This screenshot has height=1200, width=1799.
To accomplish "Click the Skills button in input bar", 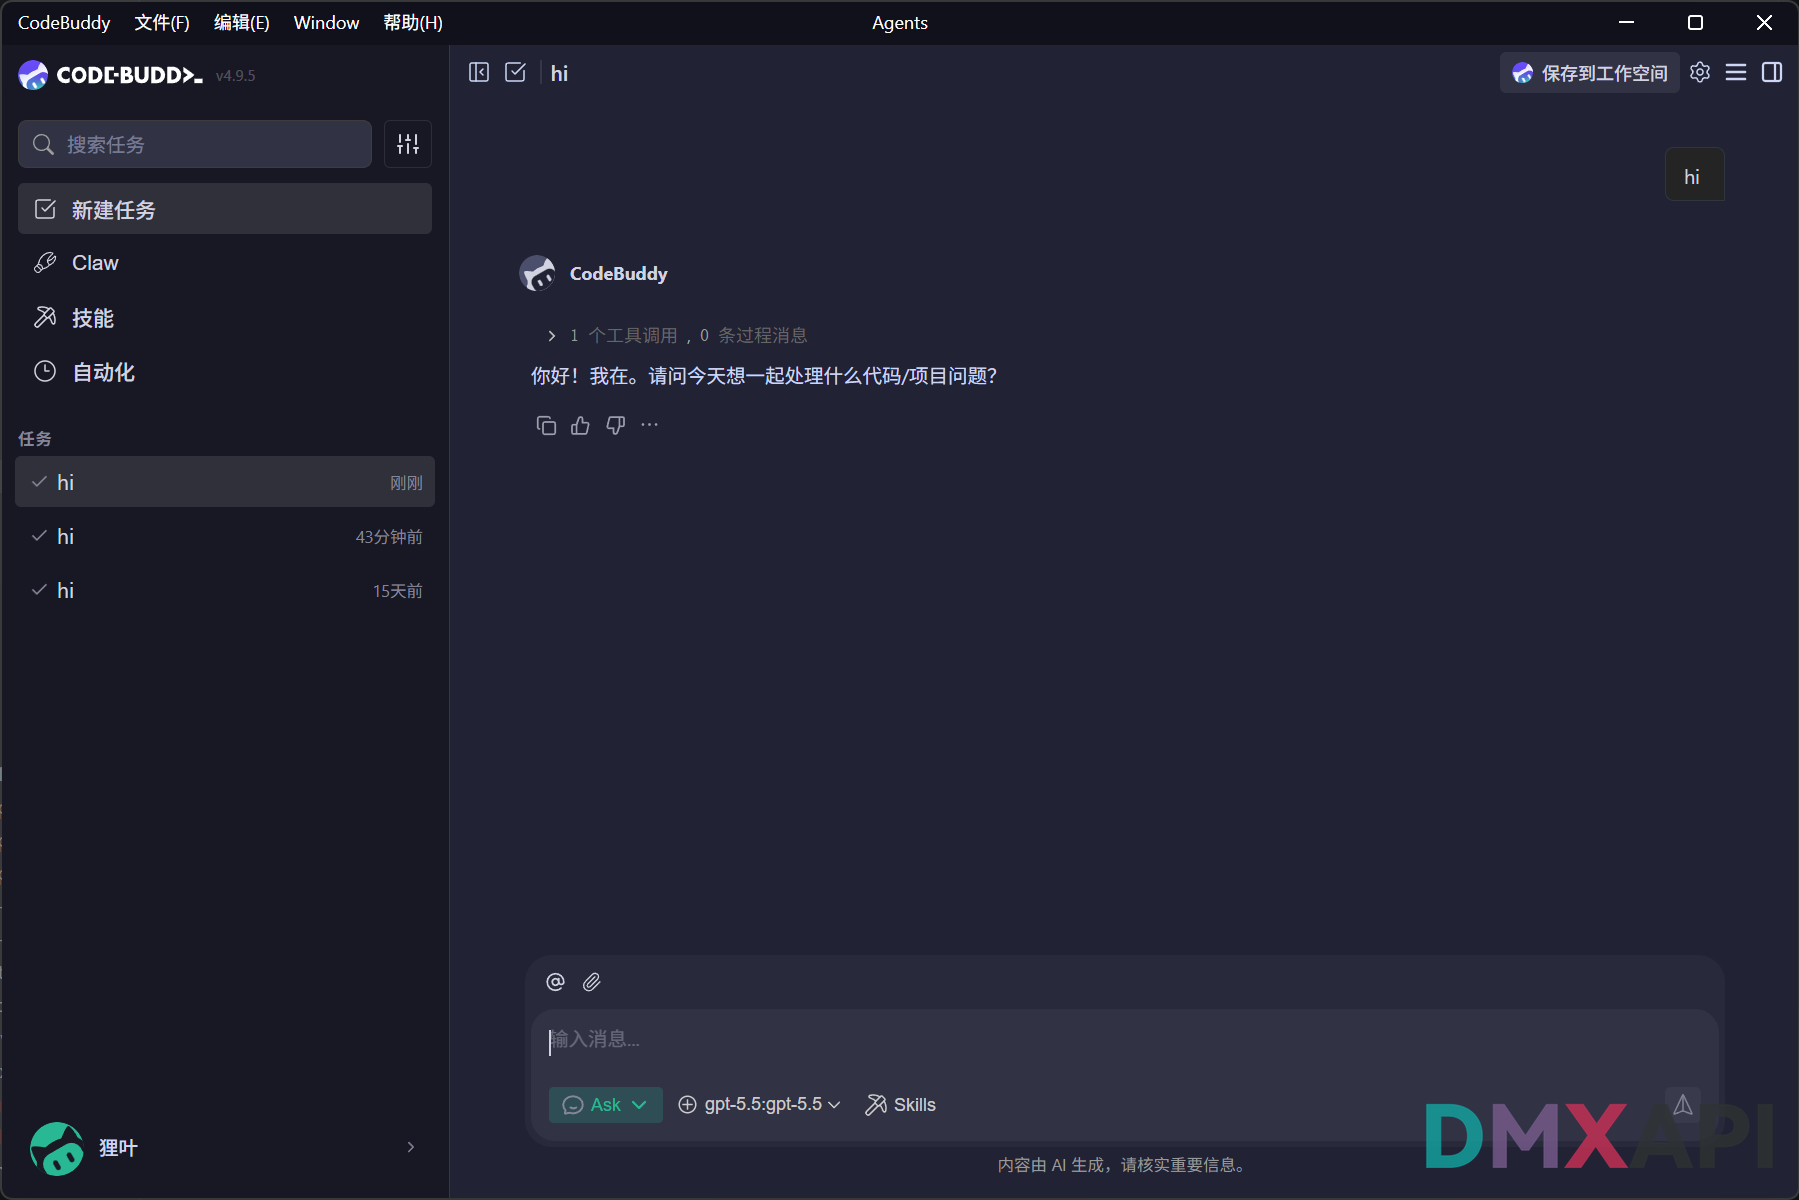I will pos(900,1105).
